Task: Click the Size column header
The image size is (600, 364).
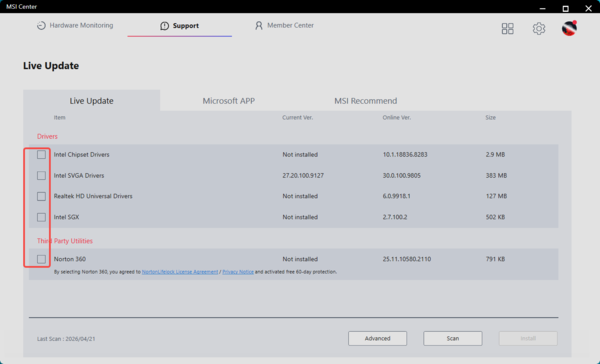Action: [491, 118]
